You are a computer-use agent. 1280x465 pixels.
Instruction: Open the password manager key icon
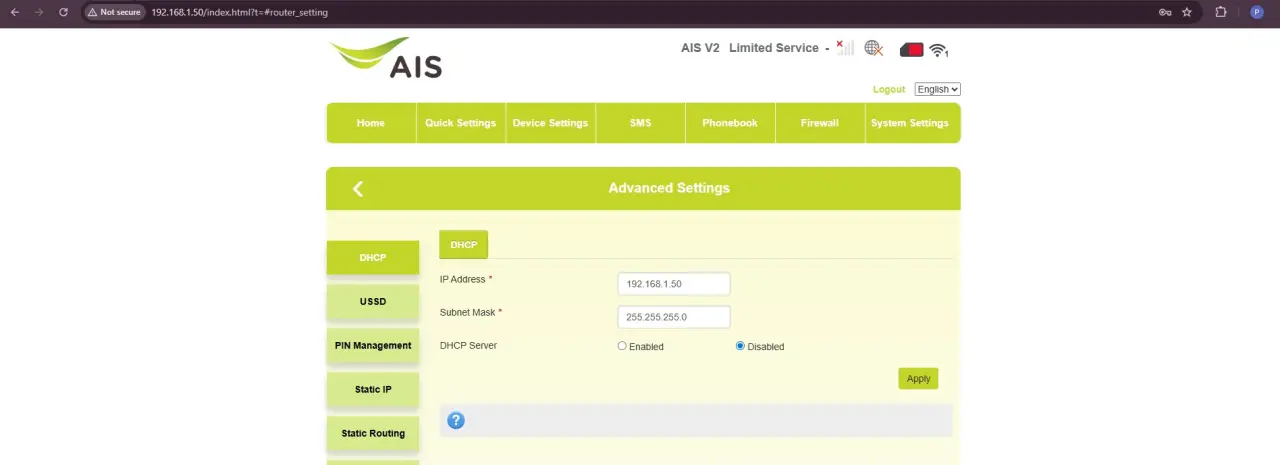pyautogui.click(x=1165, y=12)
